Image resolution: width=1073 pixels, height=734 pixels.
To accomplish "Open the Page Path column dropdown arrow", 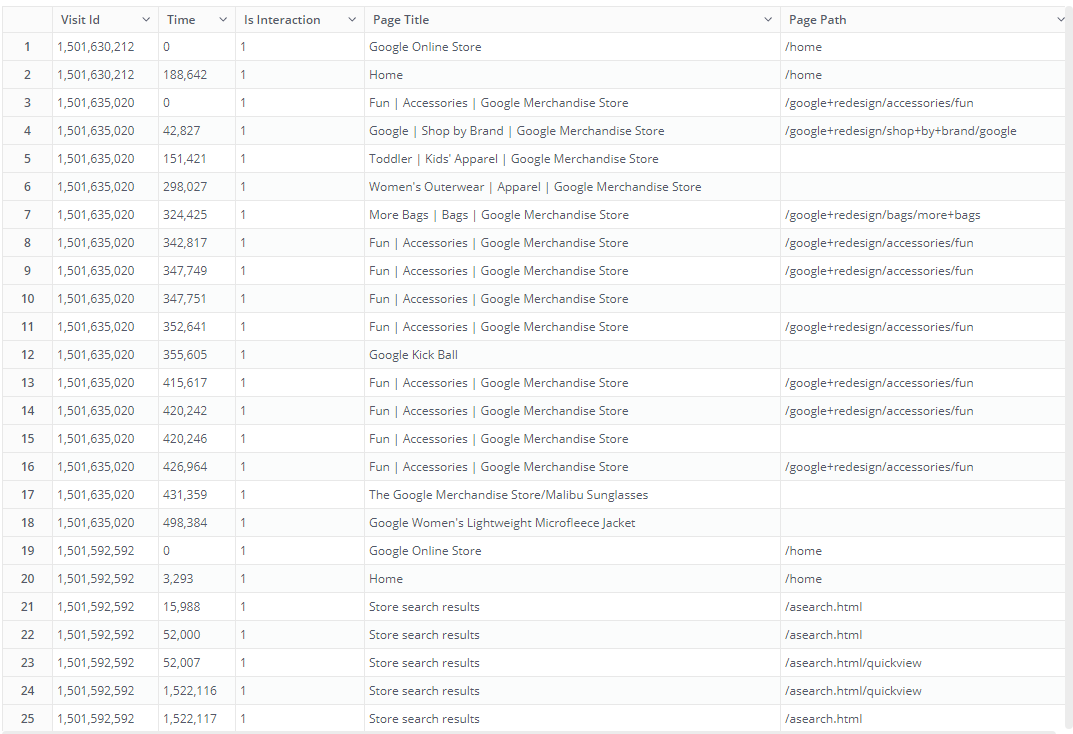I will pyautogui.click(x=1060, y=20).
